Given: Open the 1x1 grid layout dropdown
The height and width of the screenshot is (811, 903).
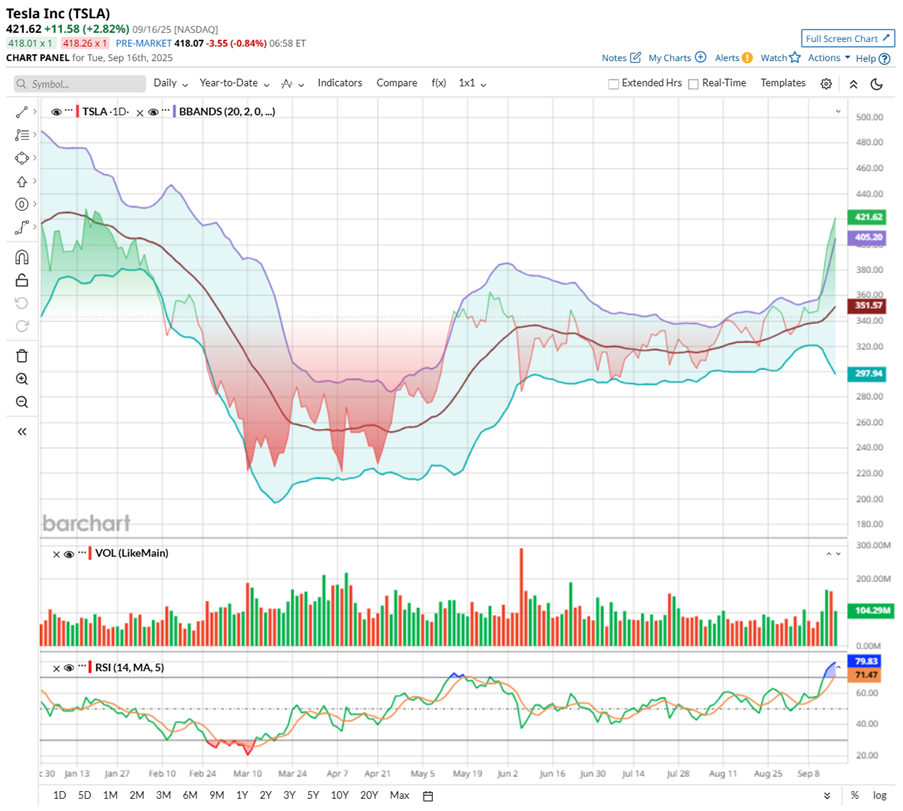Looking at the screenshot, I should [x=472, y=83].
